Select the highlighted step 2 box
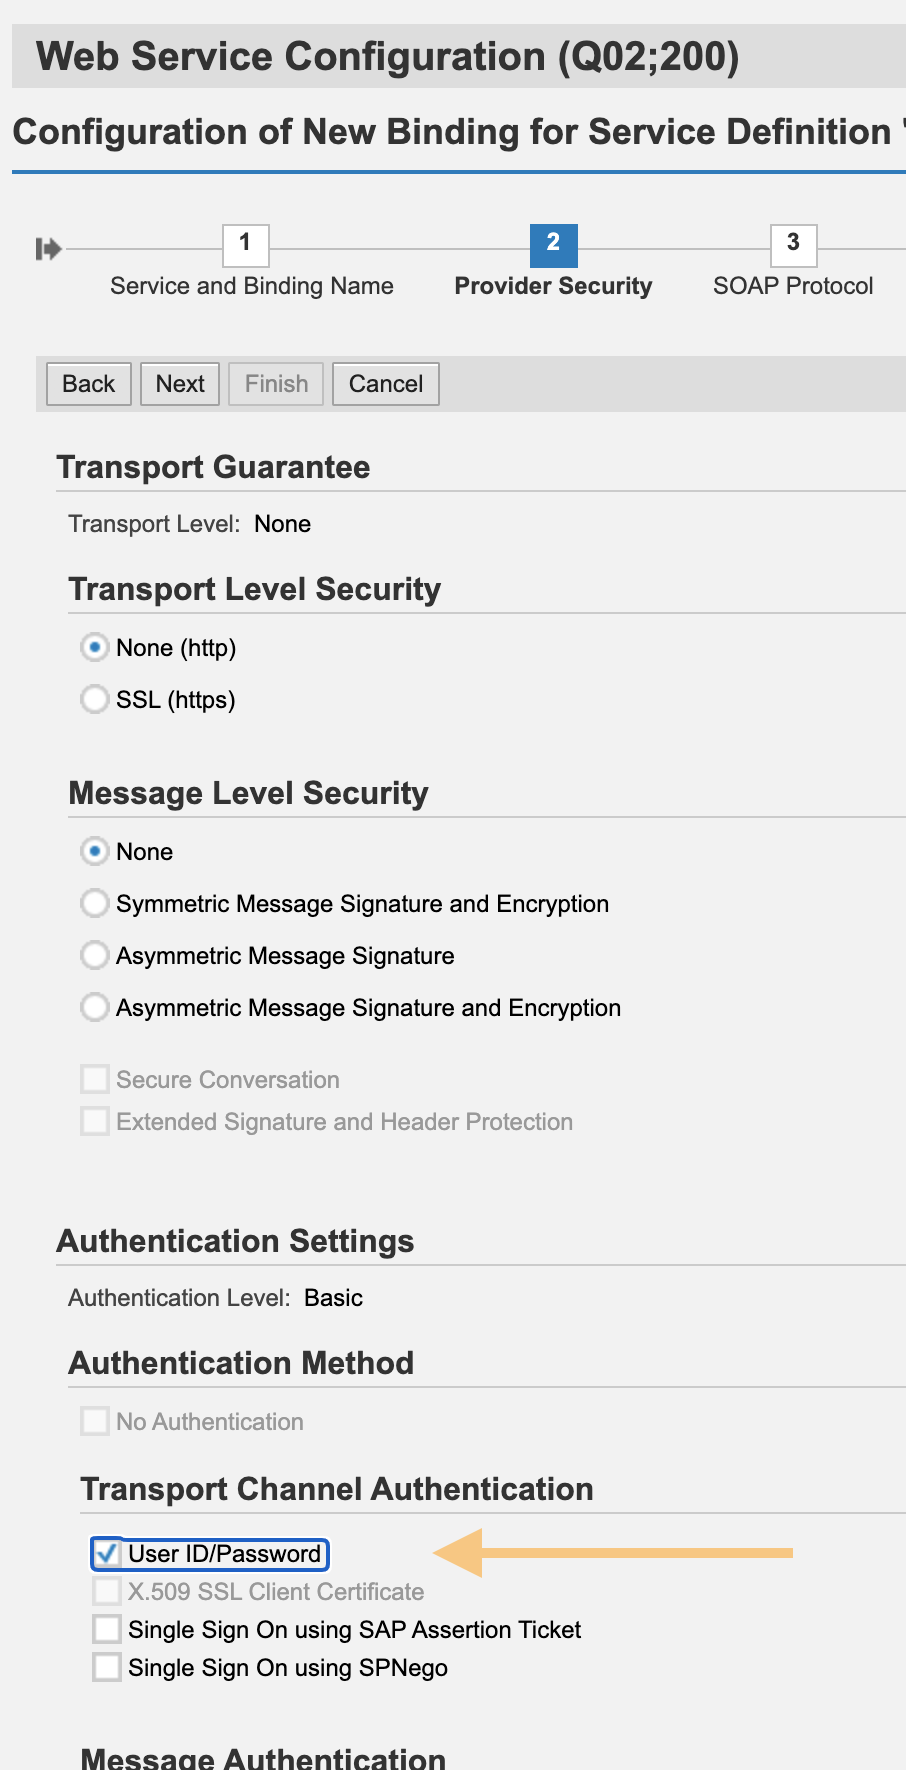 [553, 244]
